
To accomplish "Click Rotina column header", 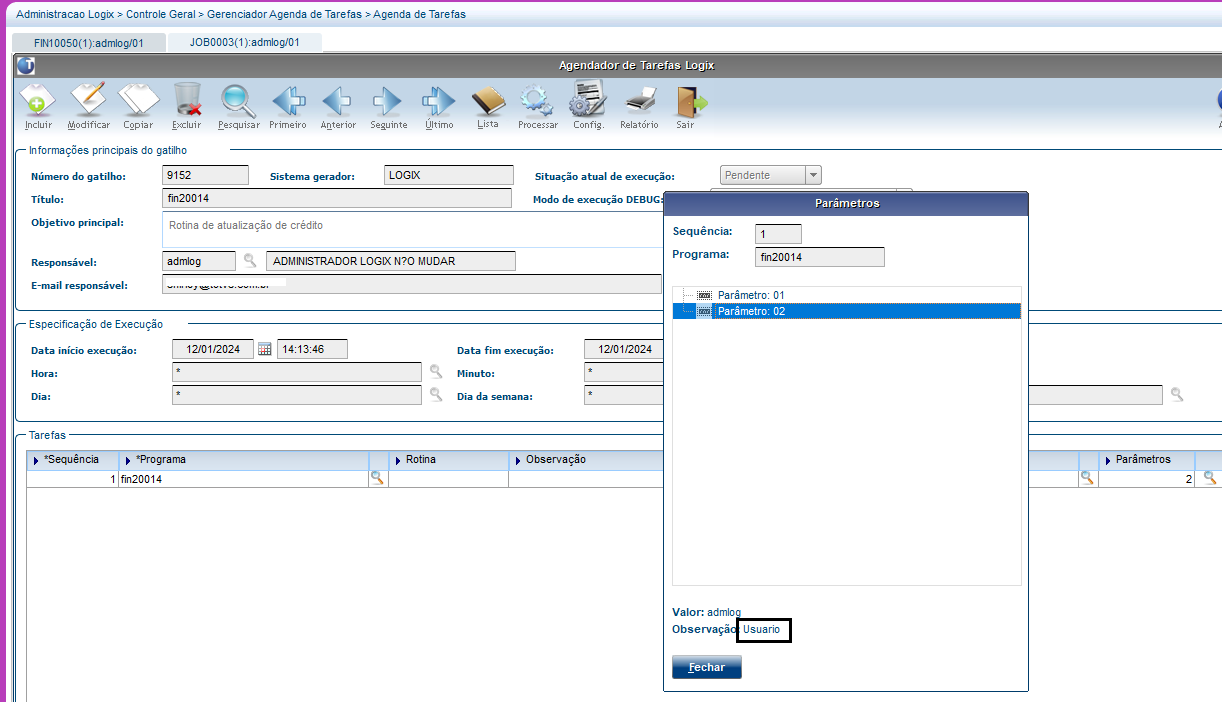I will point(448,460).
